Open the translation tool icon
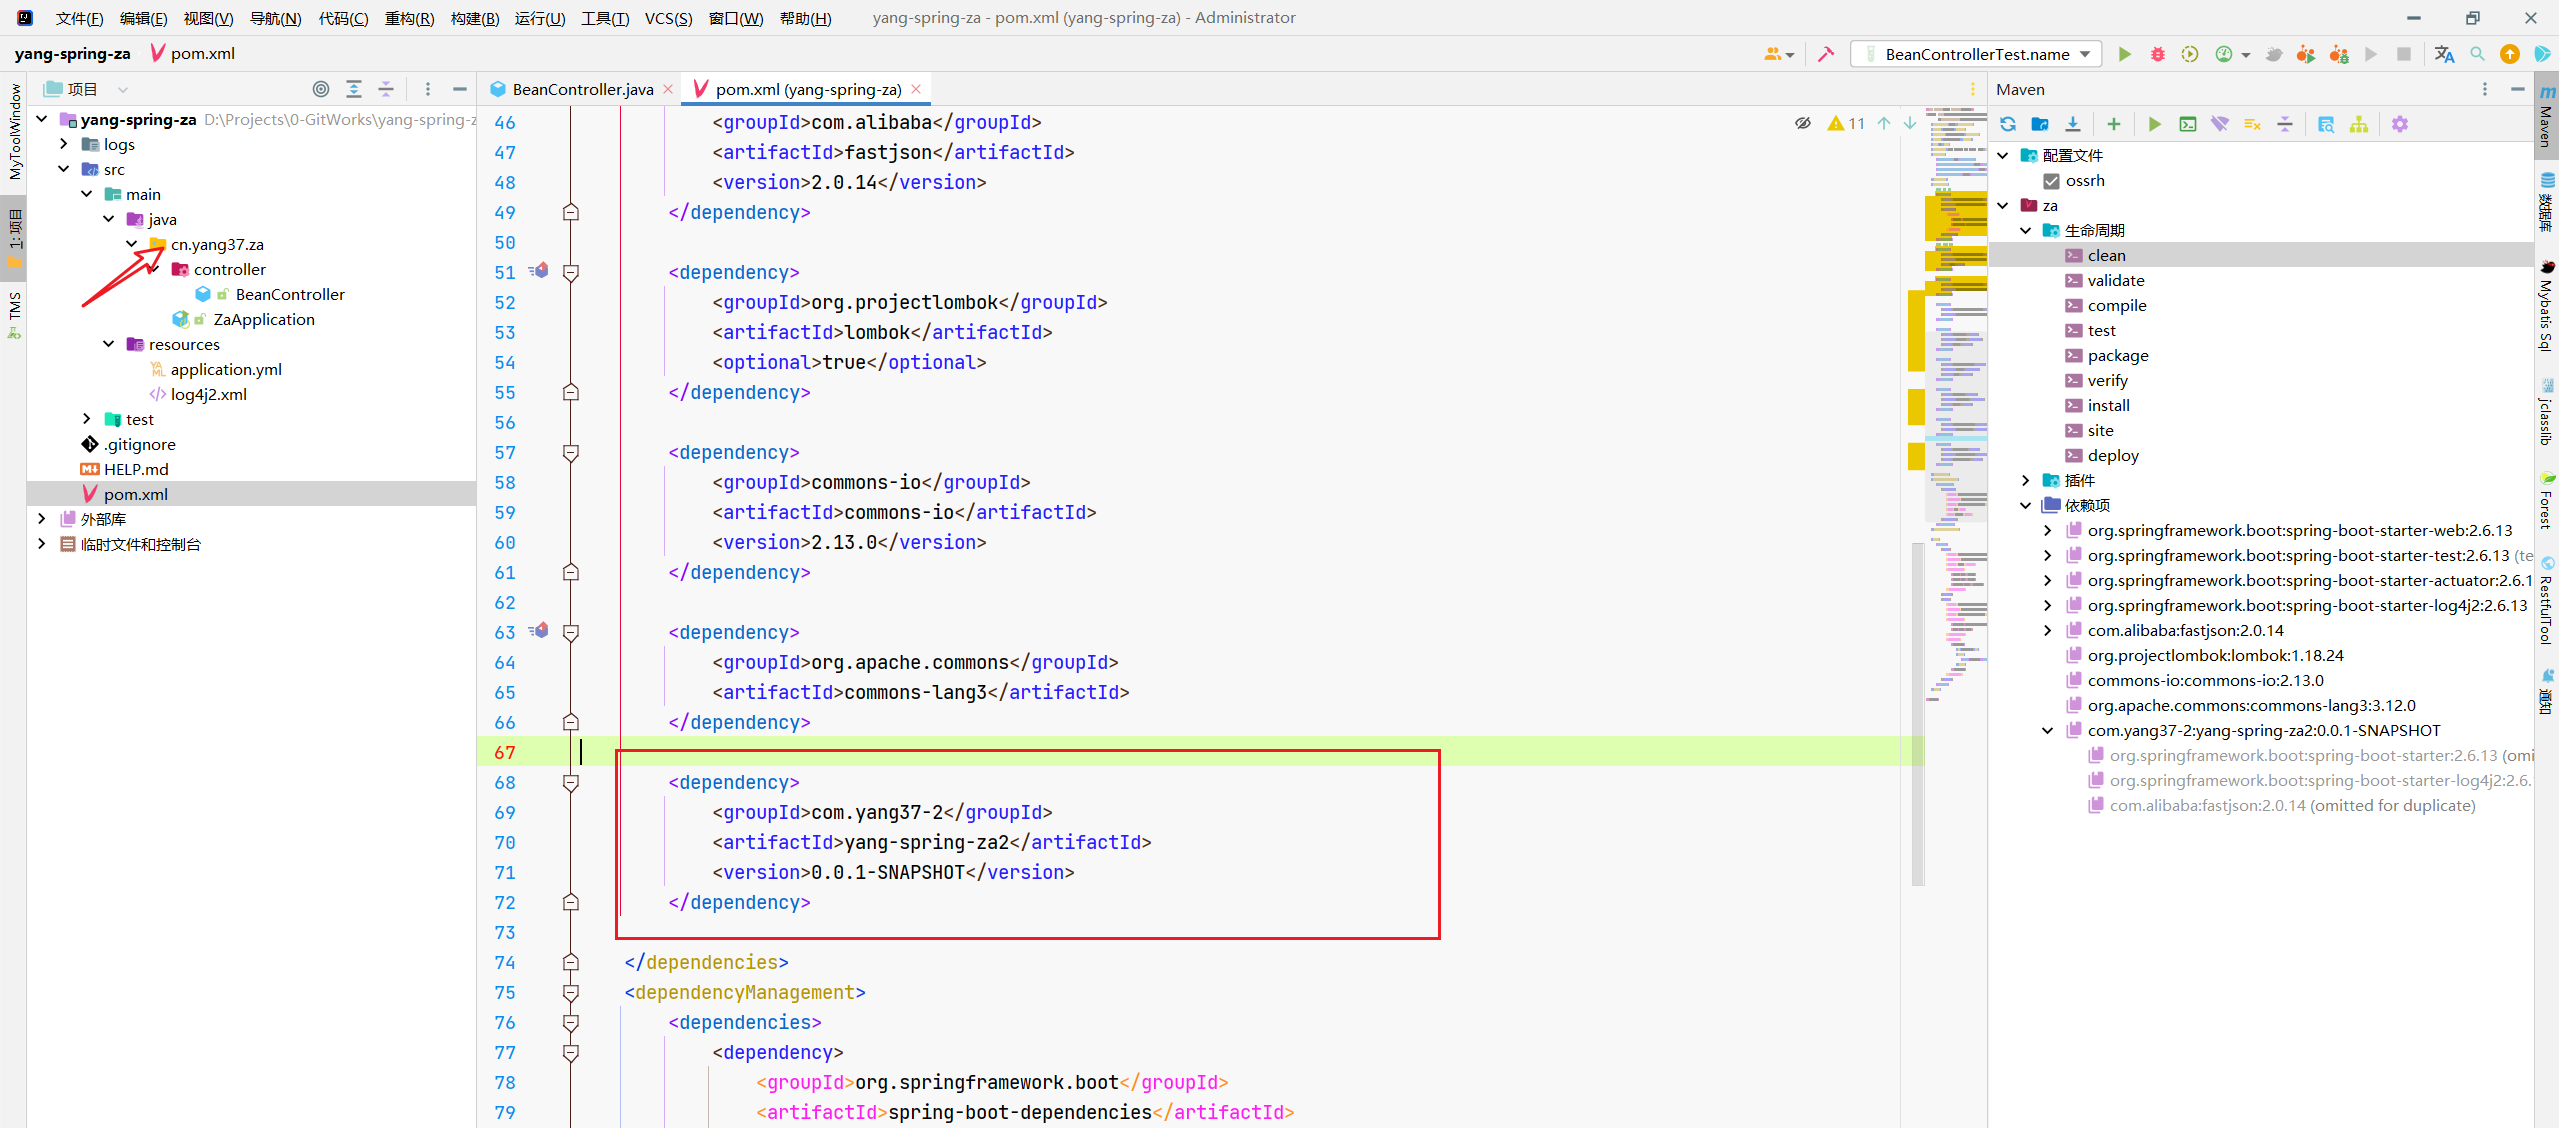 [x=2444, y=54]
